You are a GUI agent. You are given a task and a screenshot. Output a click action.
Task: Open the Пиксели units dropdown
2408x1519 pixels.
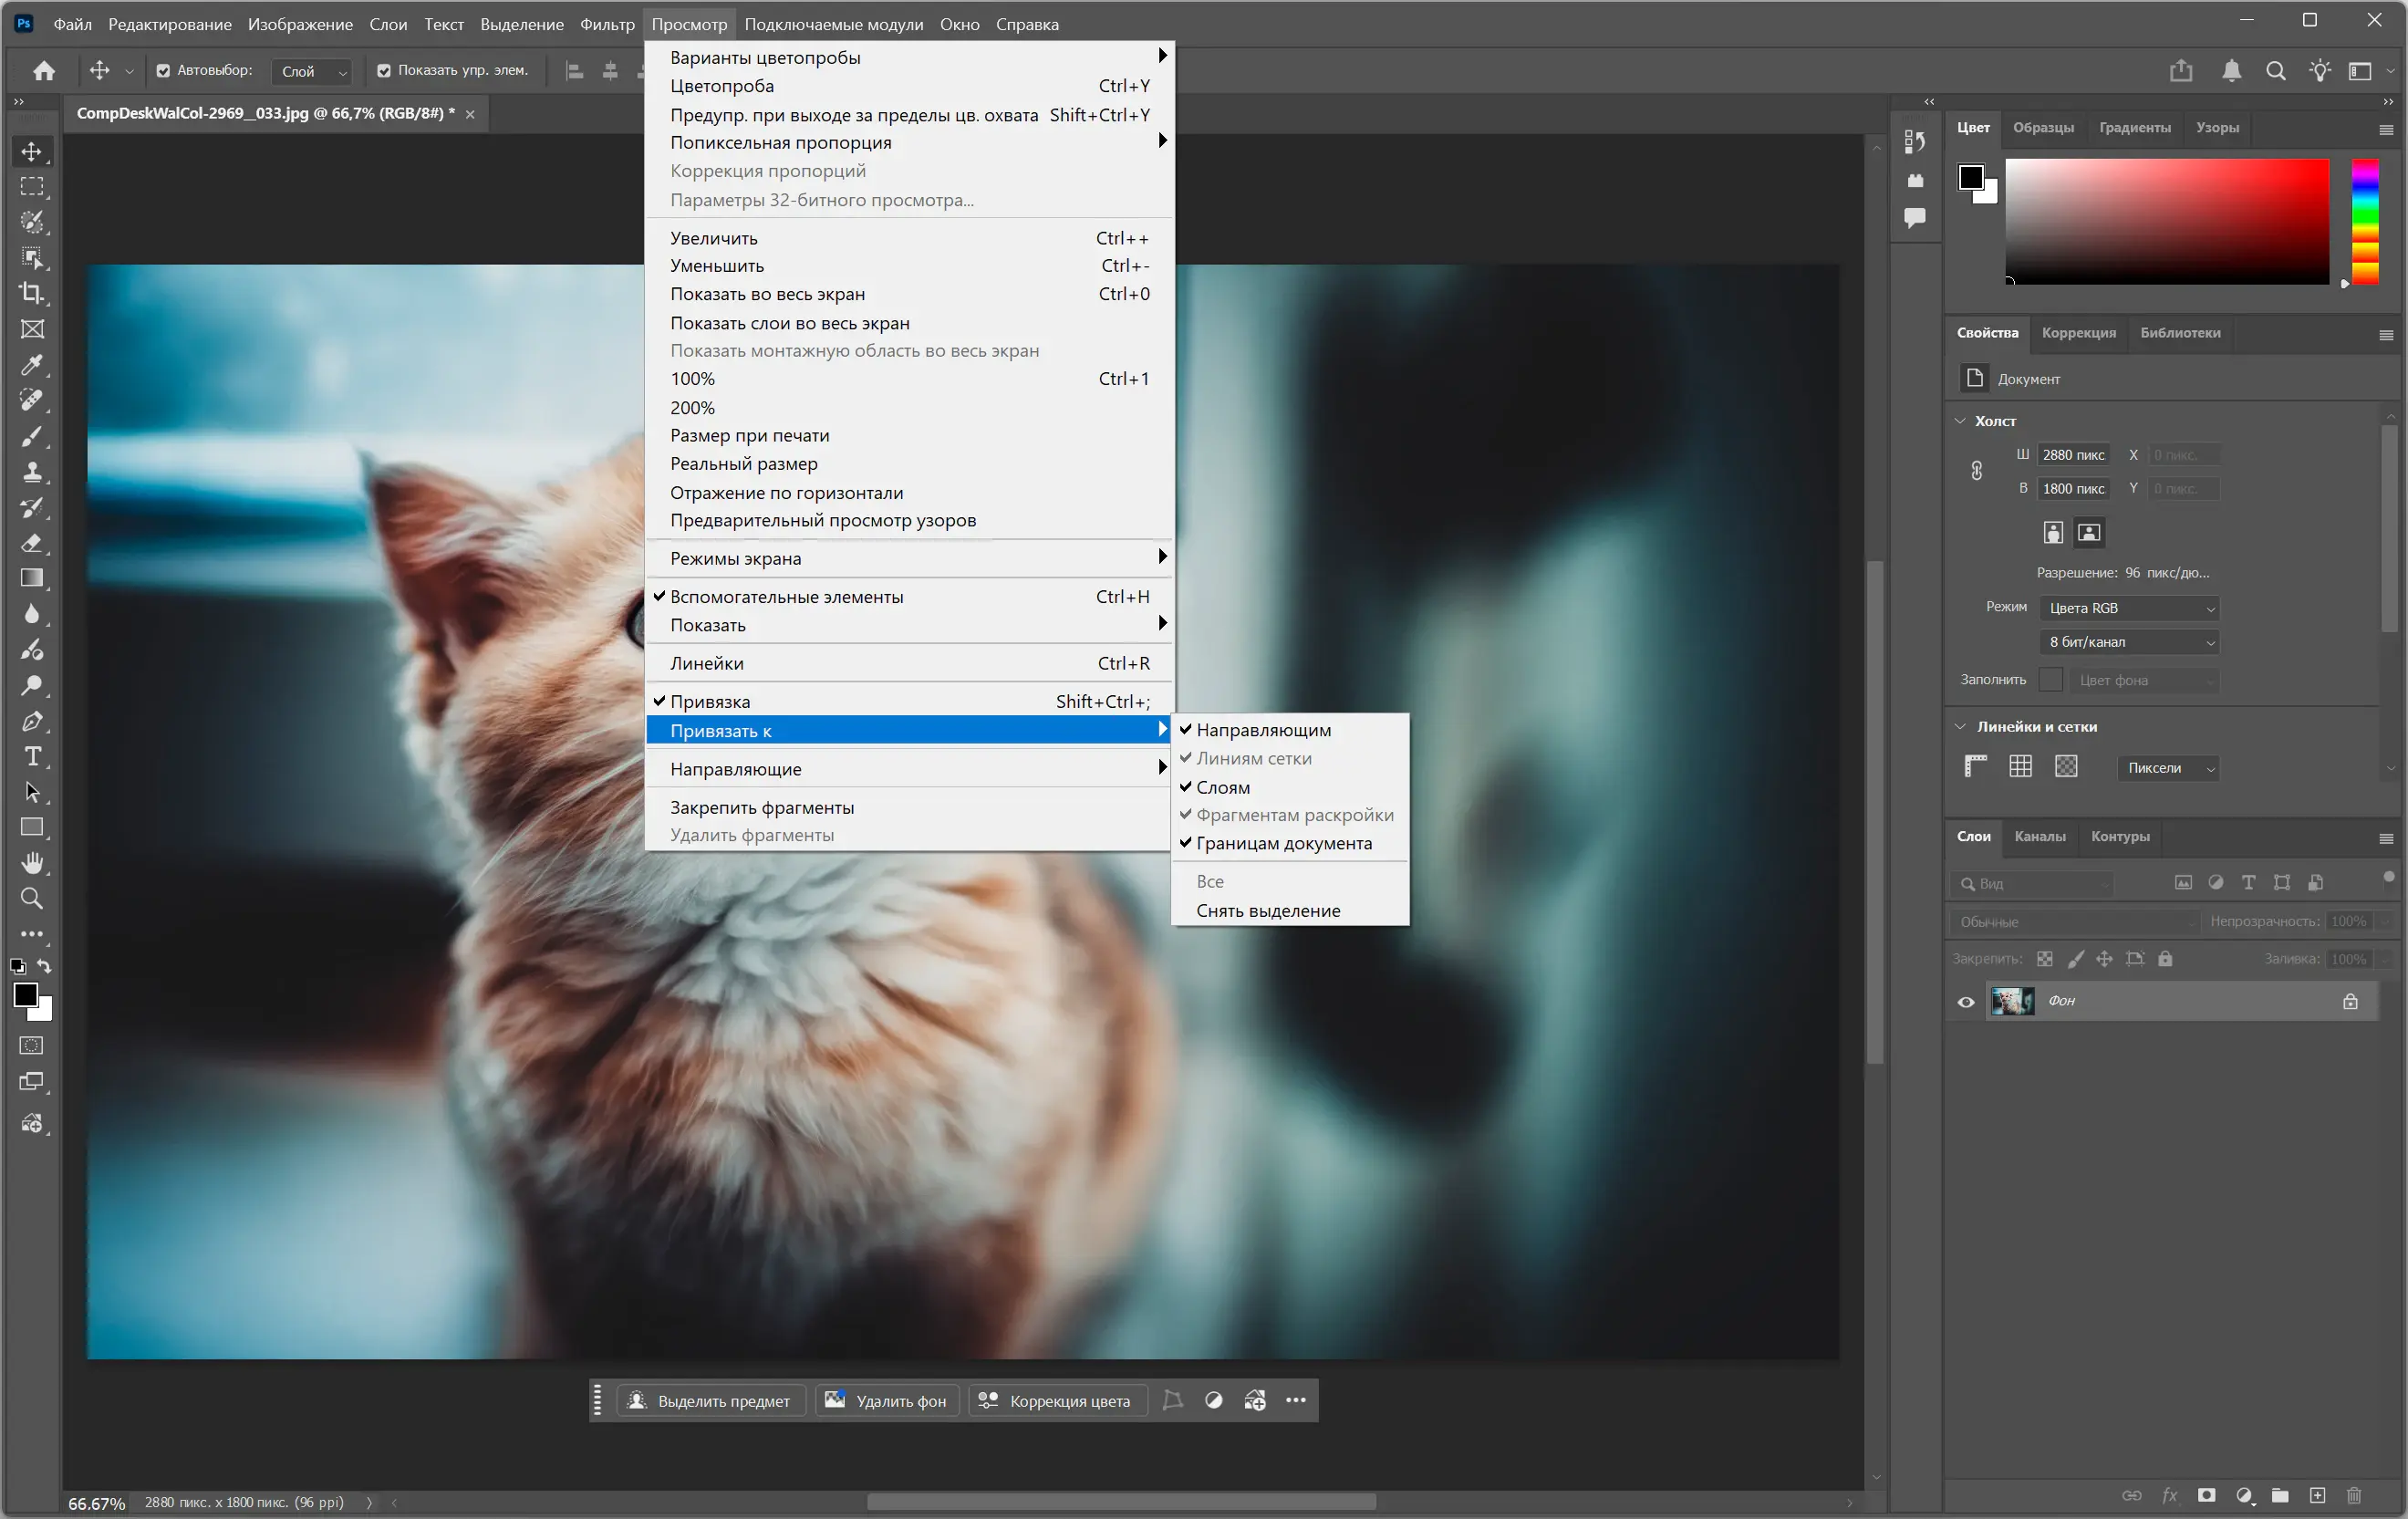(x=2167, y=768)
